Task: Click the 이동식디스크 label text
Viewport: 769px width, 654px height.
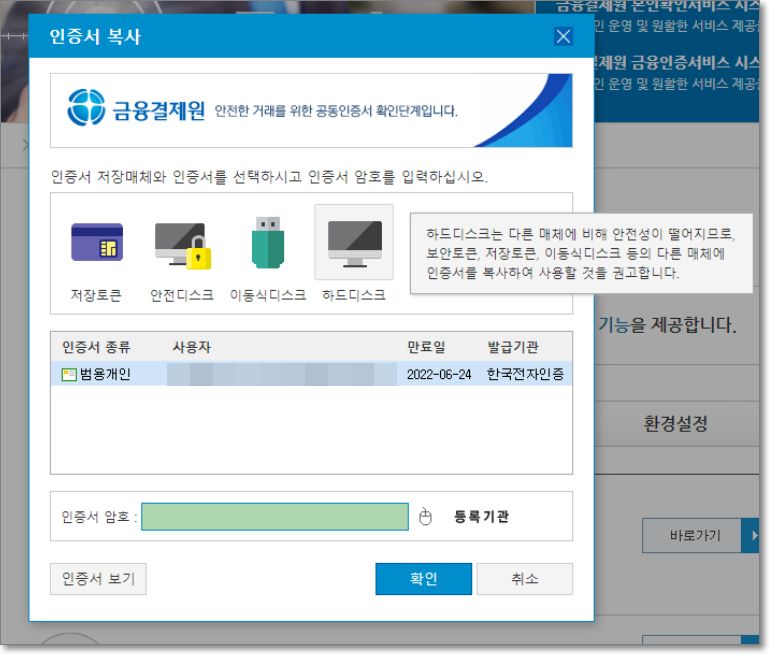Action: (268, 295)
